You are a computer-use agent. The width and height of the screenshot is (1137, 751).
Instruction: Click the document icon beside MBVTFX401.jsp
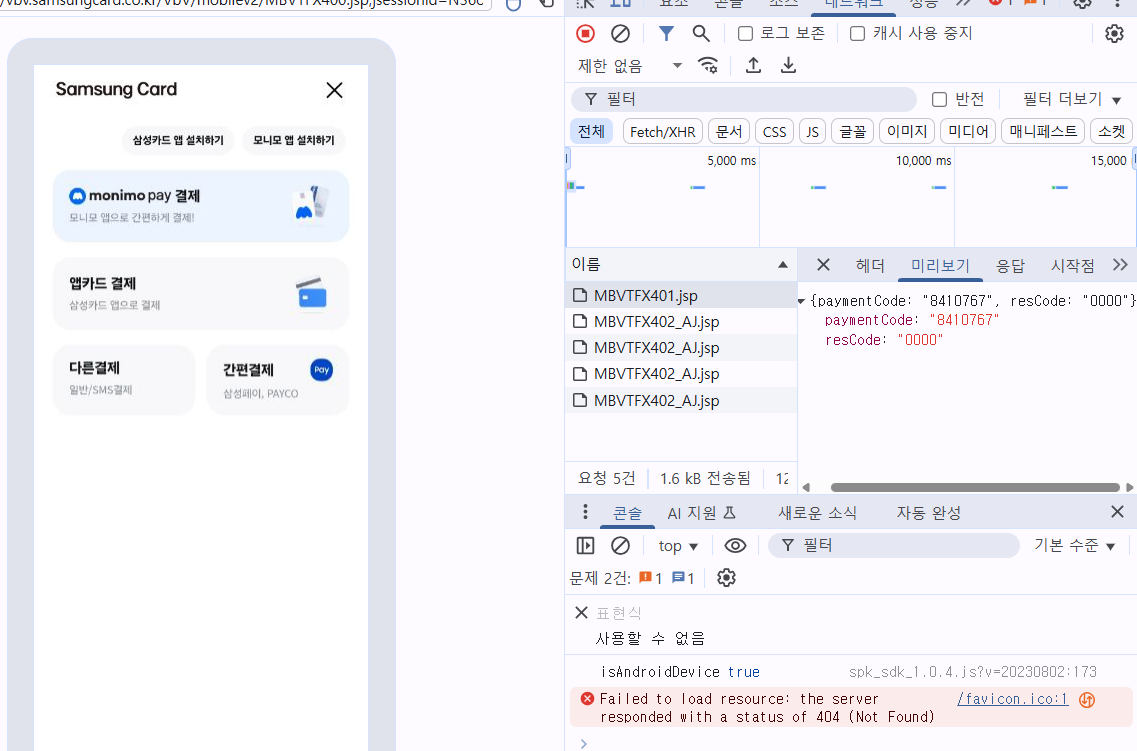click(579, 295)
